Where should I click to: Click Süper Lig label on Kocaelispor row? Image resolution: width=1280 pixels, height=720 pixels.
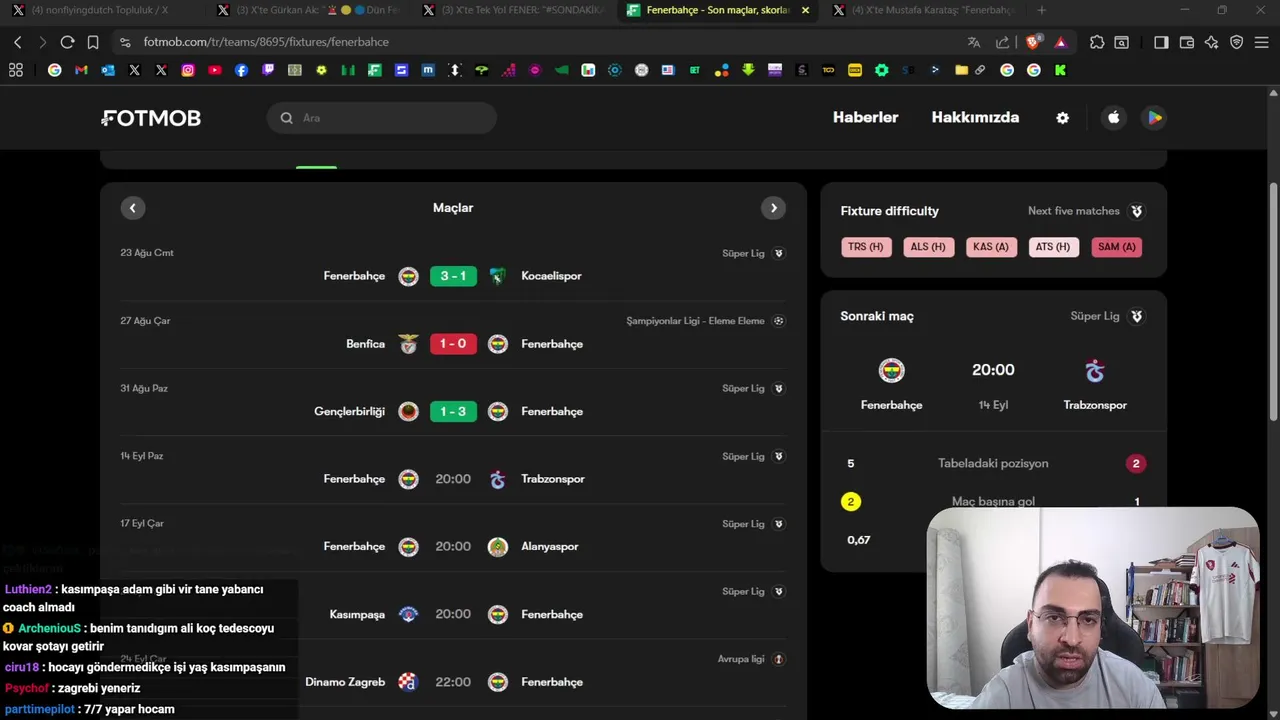(x=743, y=253)
